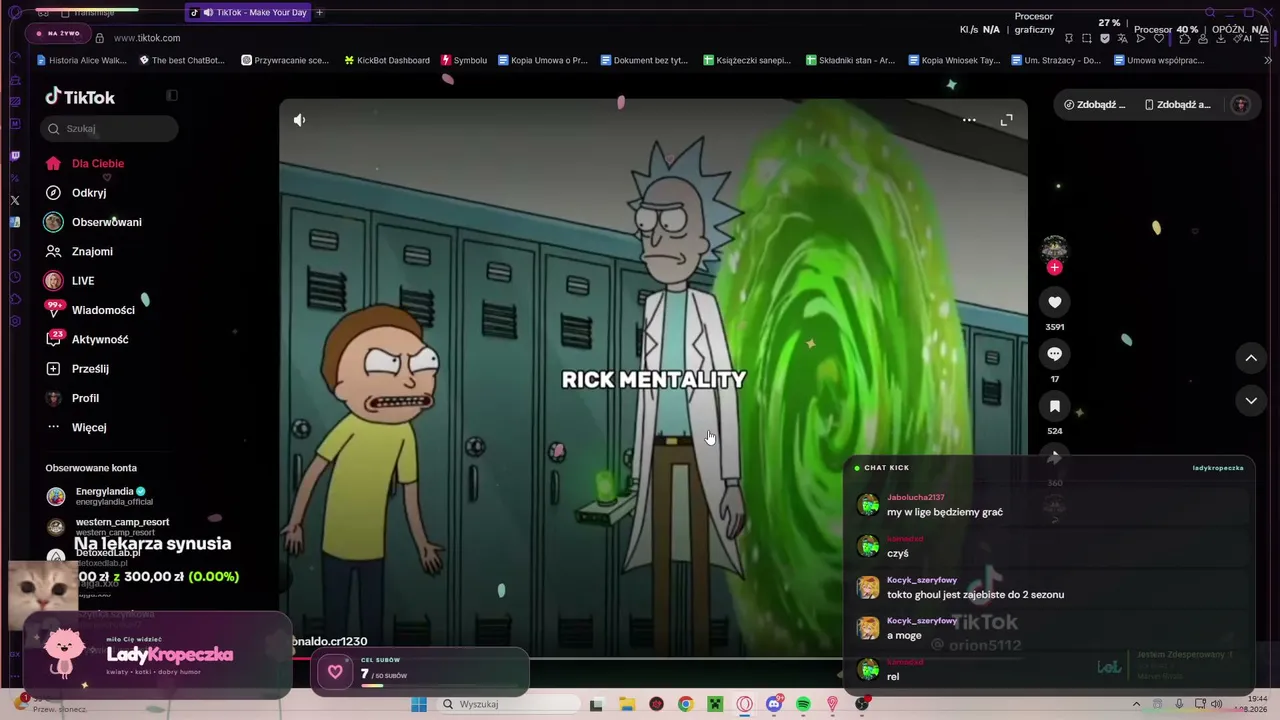
Task: Like the video with the heart icon
Action: [1054, 302]
